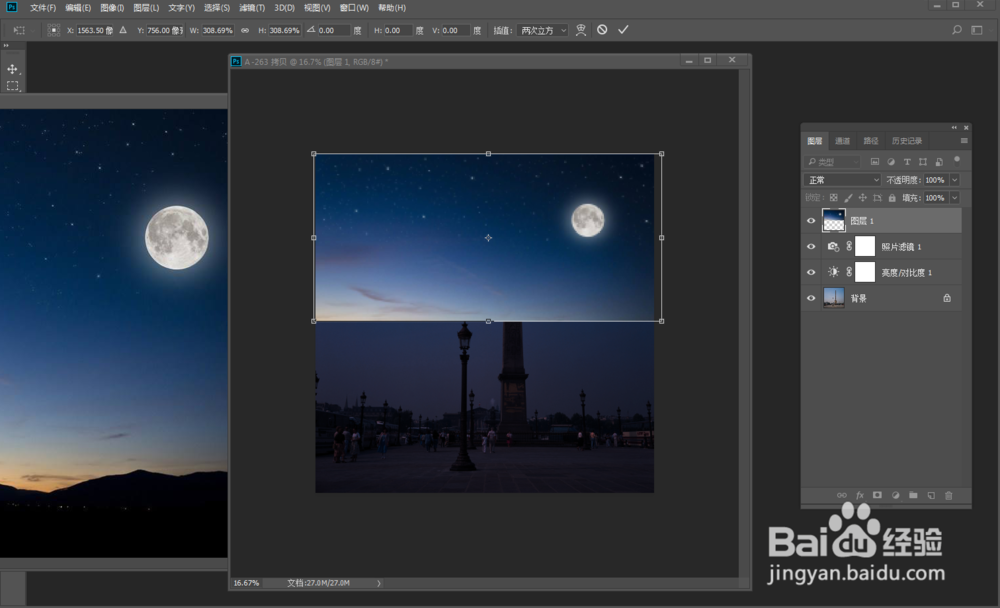
Task: Hide the 背景 layer via eye icon
Action: click(x=811, y=298)
